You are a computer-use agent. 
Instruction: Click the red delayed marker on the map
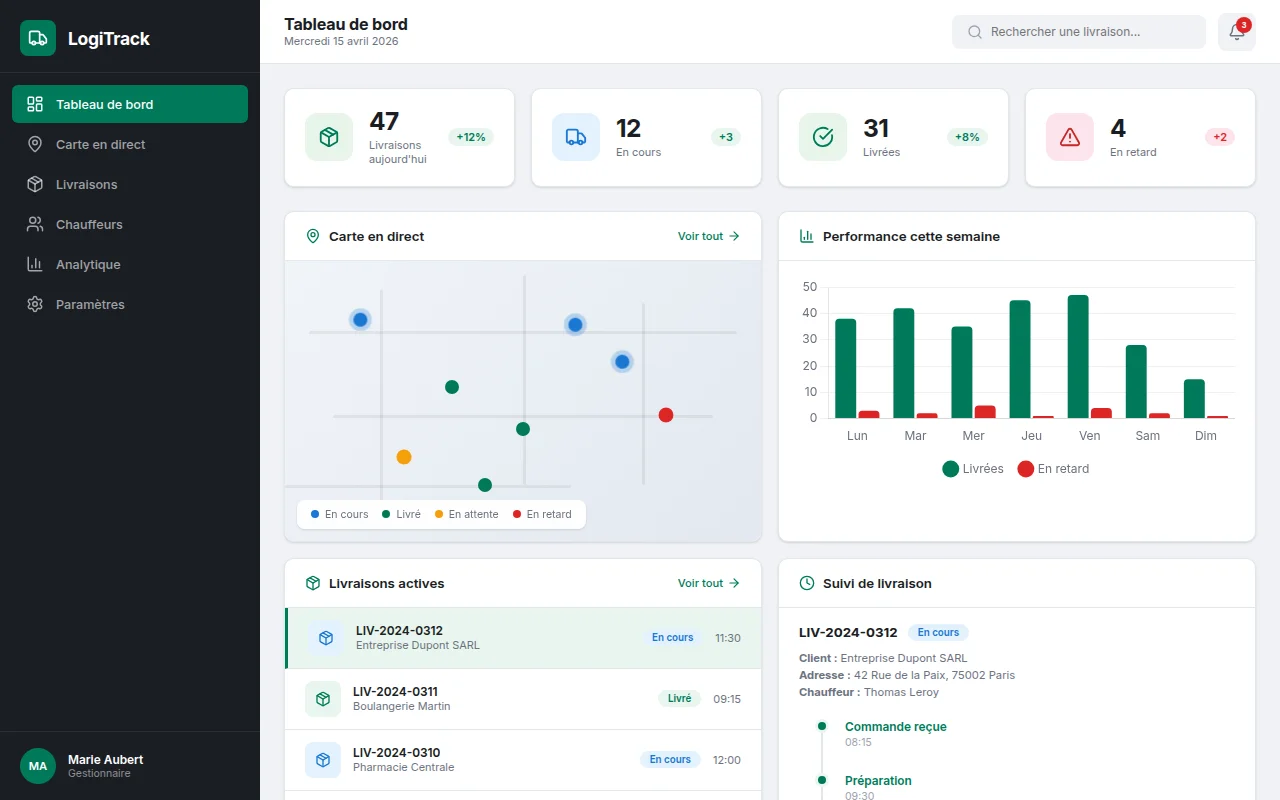click(x=666, y=415)
